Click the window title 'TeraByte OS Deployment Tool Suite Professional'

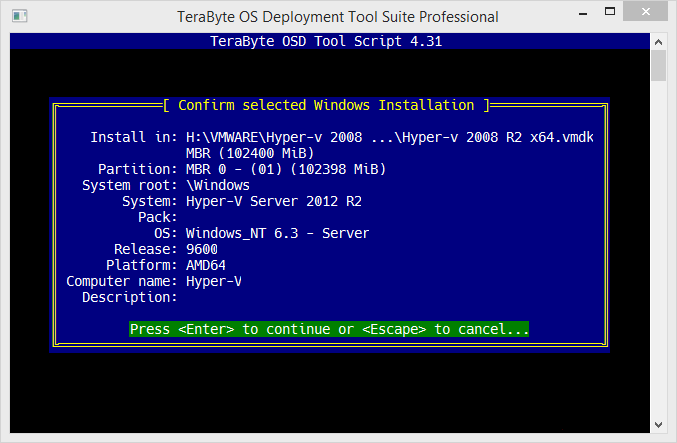click(338, 17)
